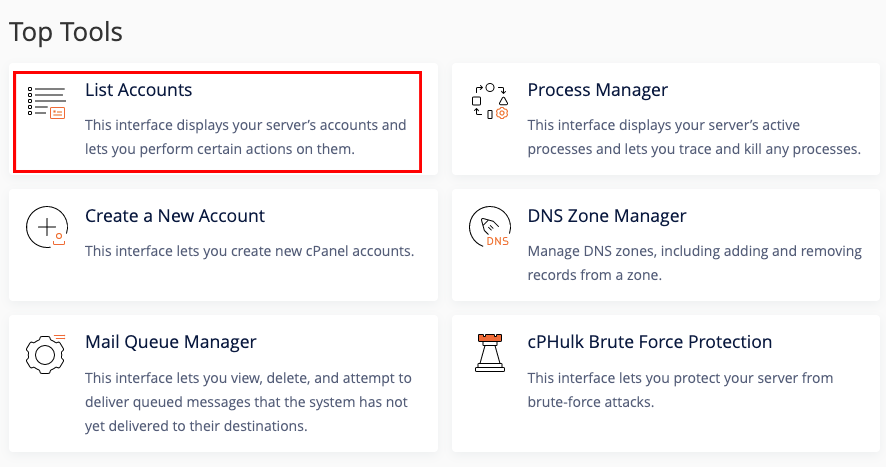Click the Manage DNS zones description text
The height and width of the screenshot is (467, 886).
[x=694, y=263]
